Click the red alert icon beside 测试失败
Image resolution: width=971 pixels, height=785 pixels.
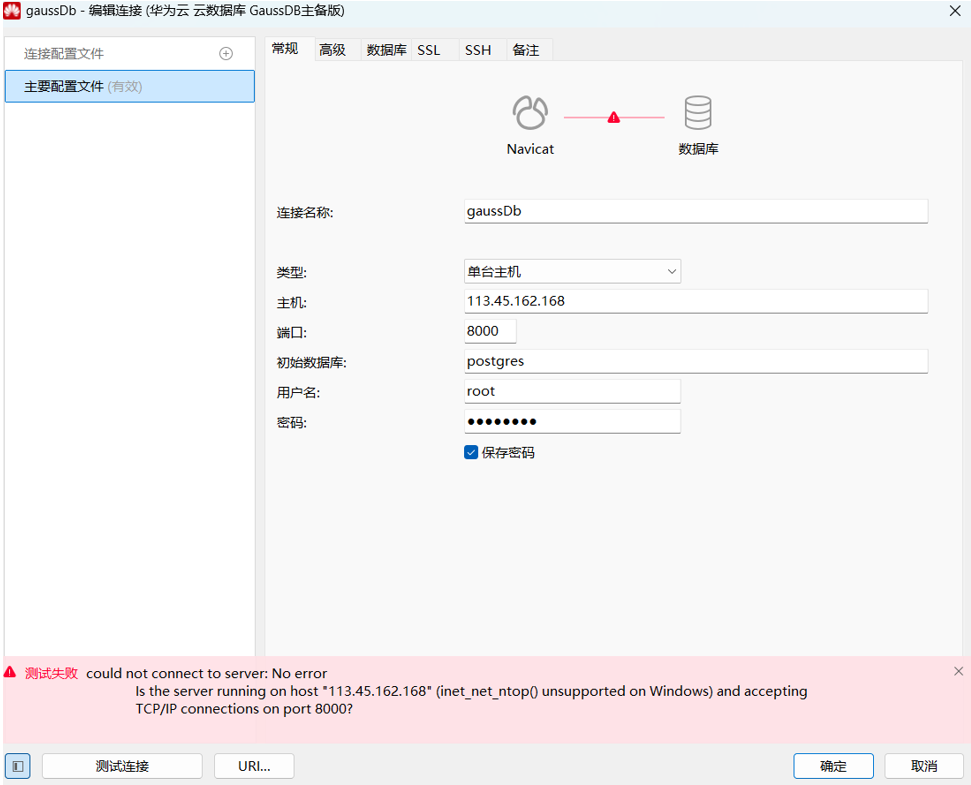11,672
